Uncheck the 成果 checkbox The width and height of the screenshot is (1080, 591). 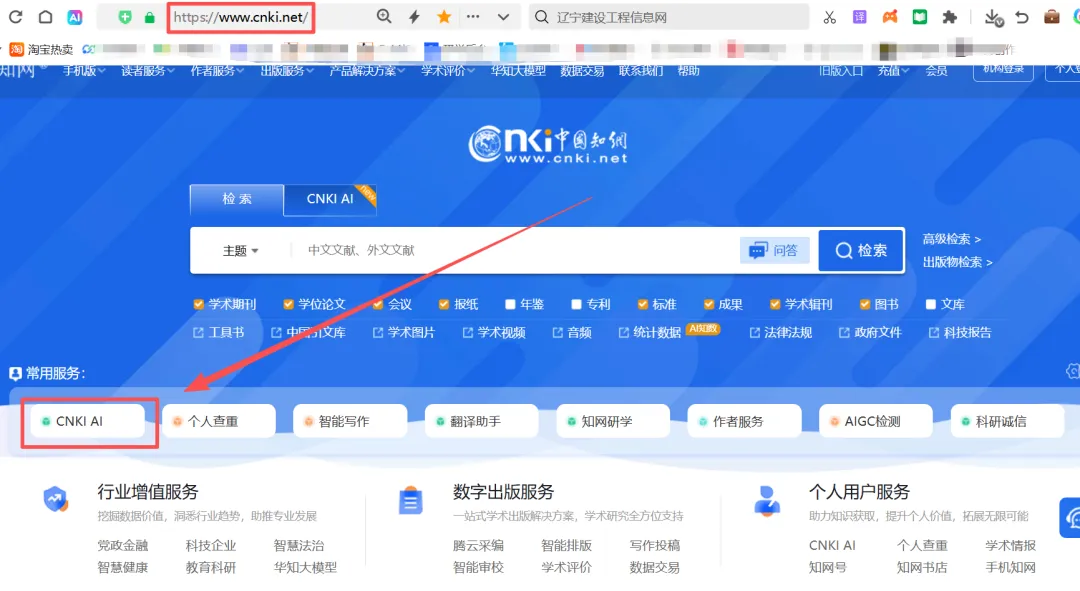709,304
